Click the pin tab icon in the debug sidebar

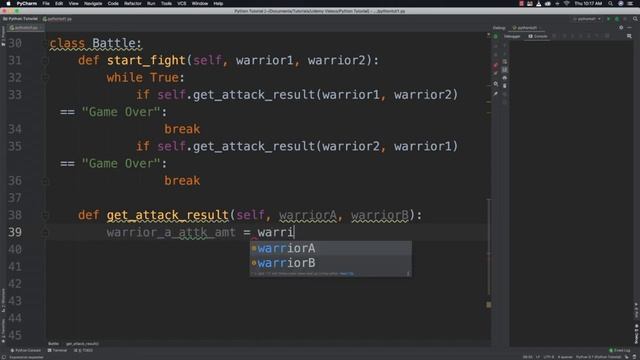pyautogui.click(x=496, y=93)
